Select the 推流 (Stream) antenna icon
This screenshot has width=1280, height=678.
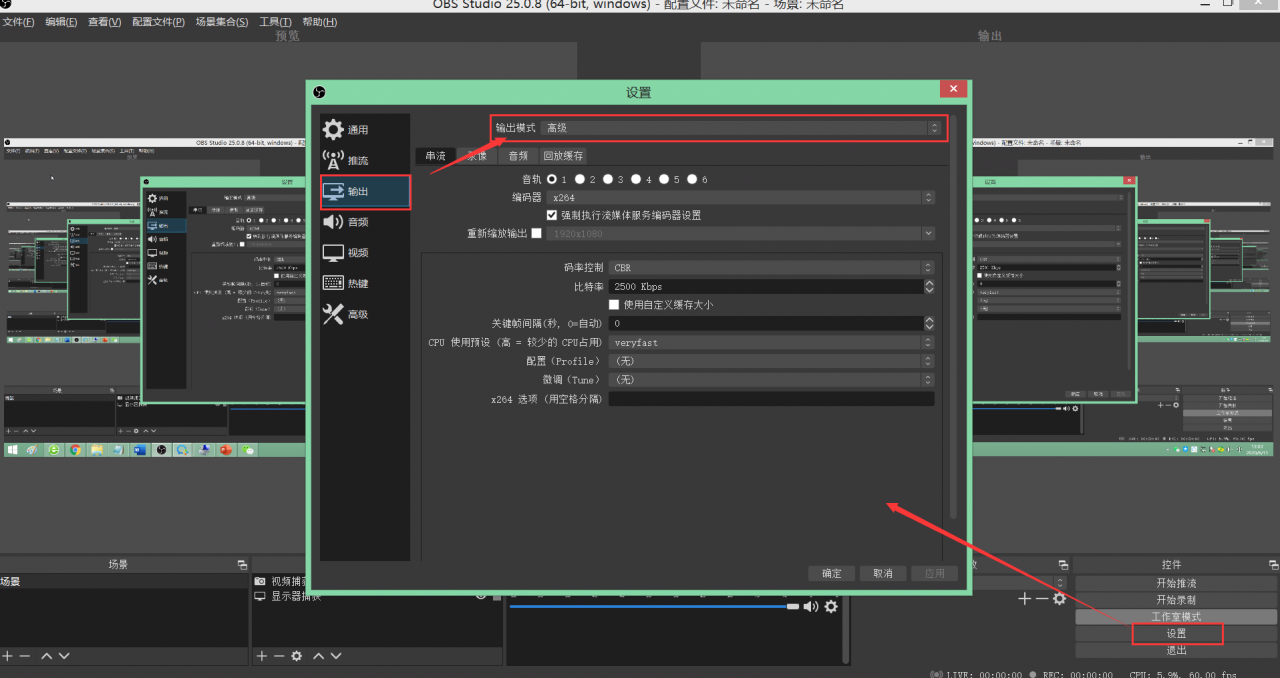(x=334, y=160)
